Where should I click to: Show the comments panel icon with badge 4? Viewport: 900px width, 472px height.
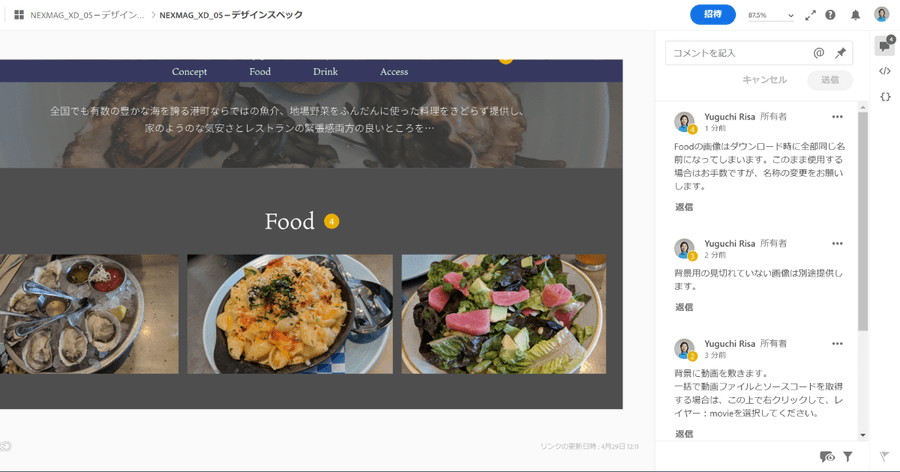(x=885, y=45)
